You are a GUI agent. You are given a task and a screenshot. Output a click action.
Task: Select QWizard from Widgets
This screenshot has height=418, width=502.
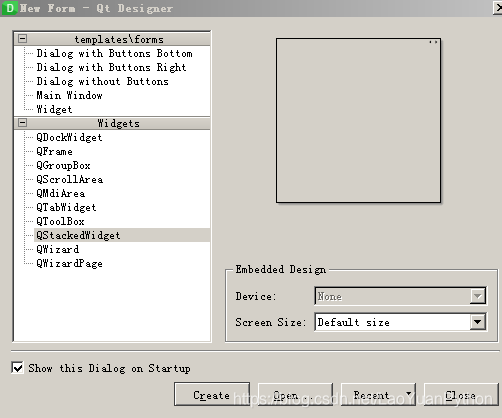tap(58, 249)
